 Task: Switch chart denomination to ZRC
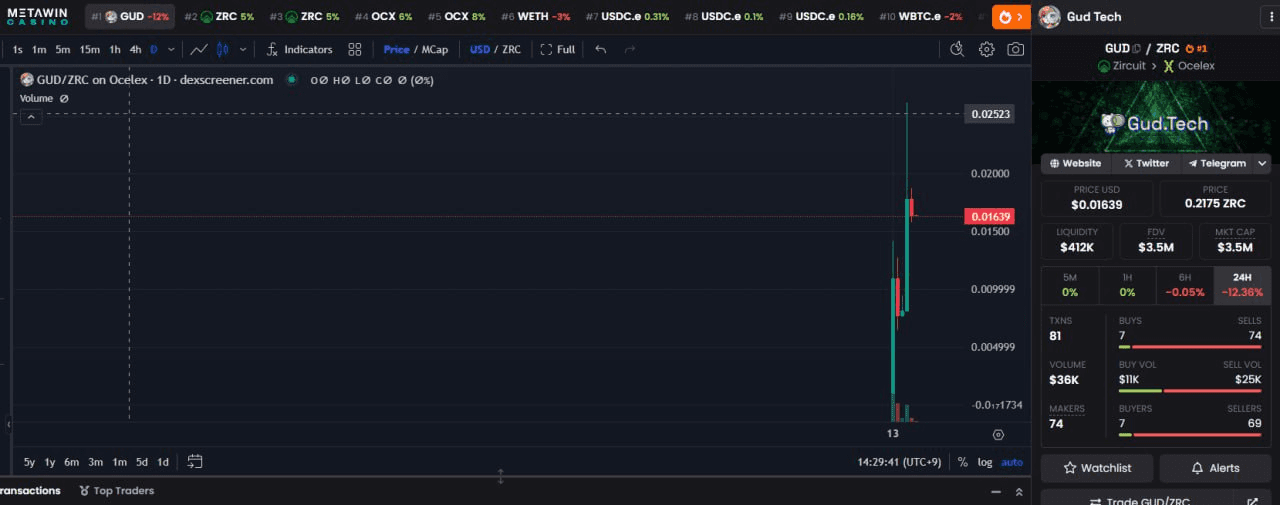tap(511, 49)
